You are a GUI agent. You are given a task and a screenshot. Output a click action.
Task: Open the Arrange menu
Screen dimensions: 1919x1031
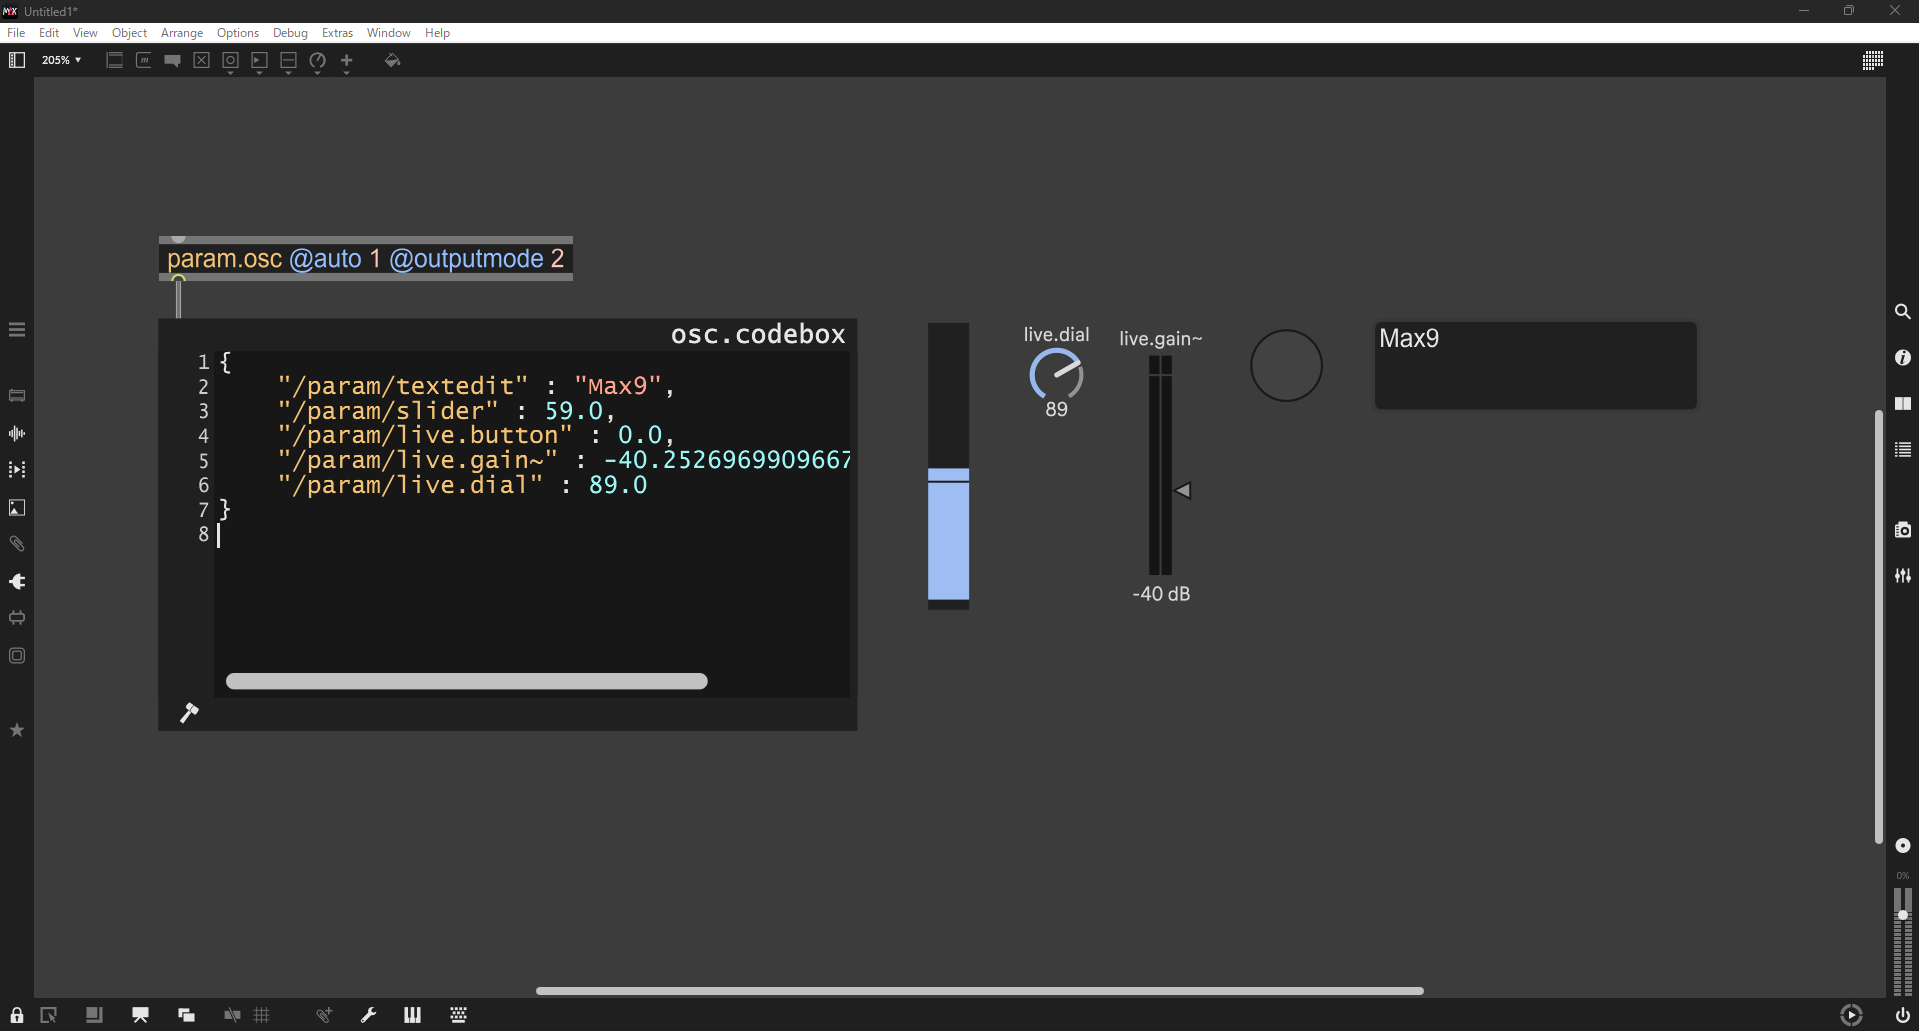click(181, 33)
